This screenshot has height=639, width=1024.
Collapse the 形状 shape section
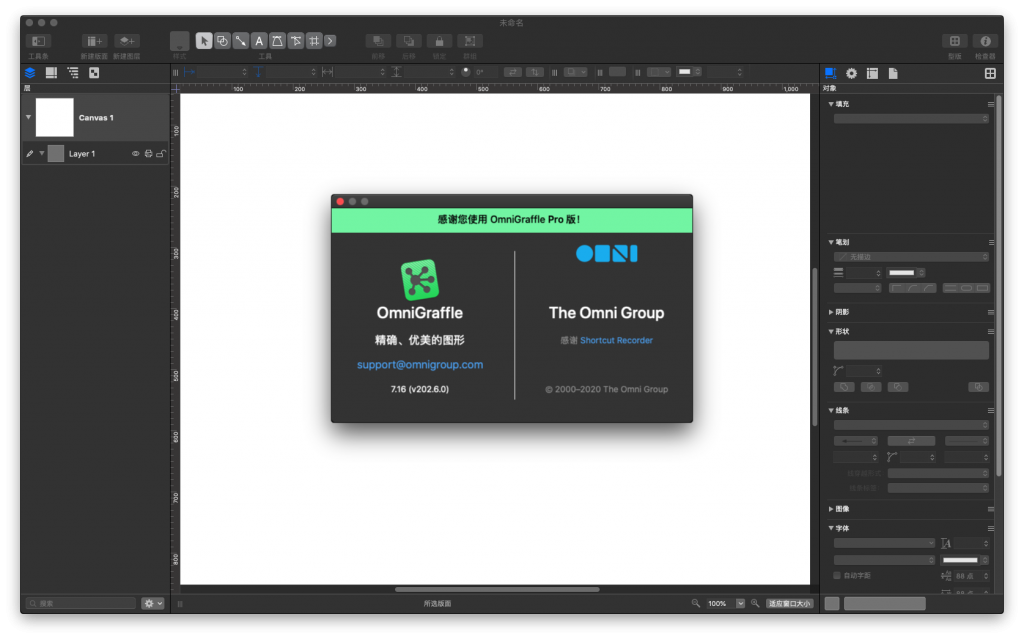coord(831,332)
